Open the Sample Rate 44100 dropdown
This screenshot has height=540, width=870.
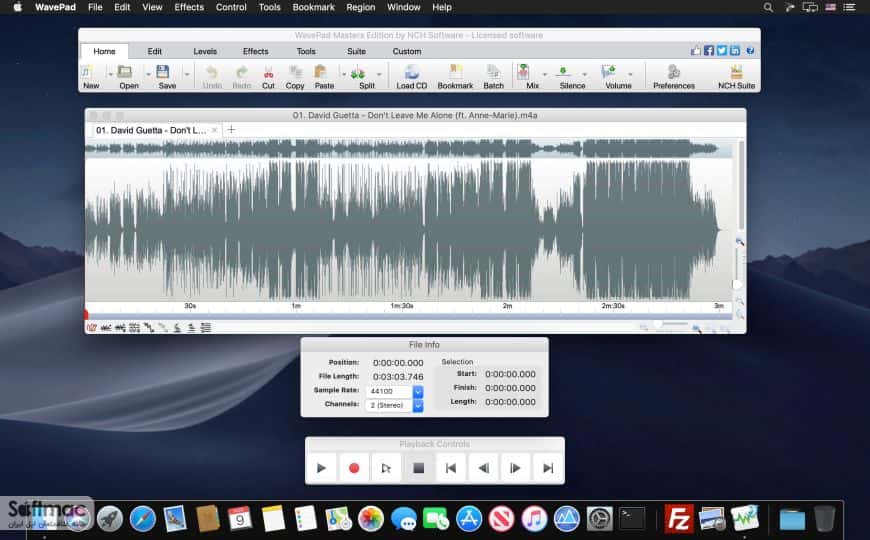[x=418, y=391]
